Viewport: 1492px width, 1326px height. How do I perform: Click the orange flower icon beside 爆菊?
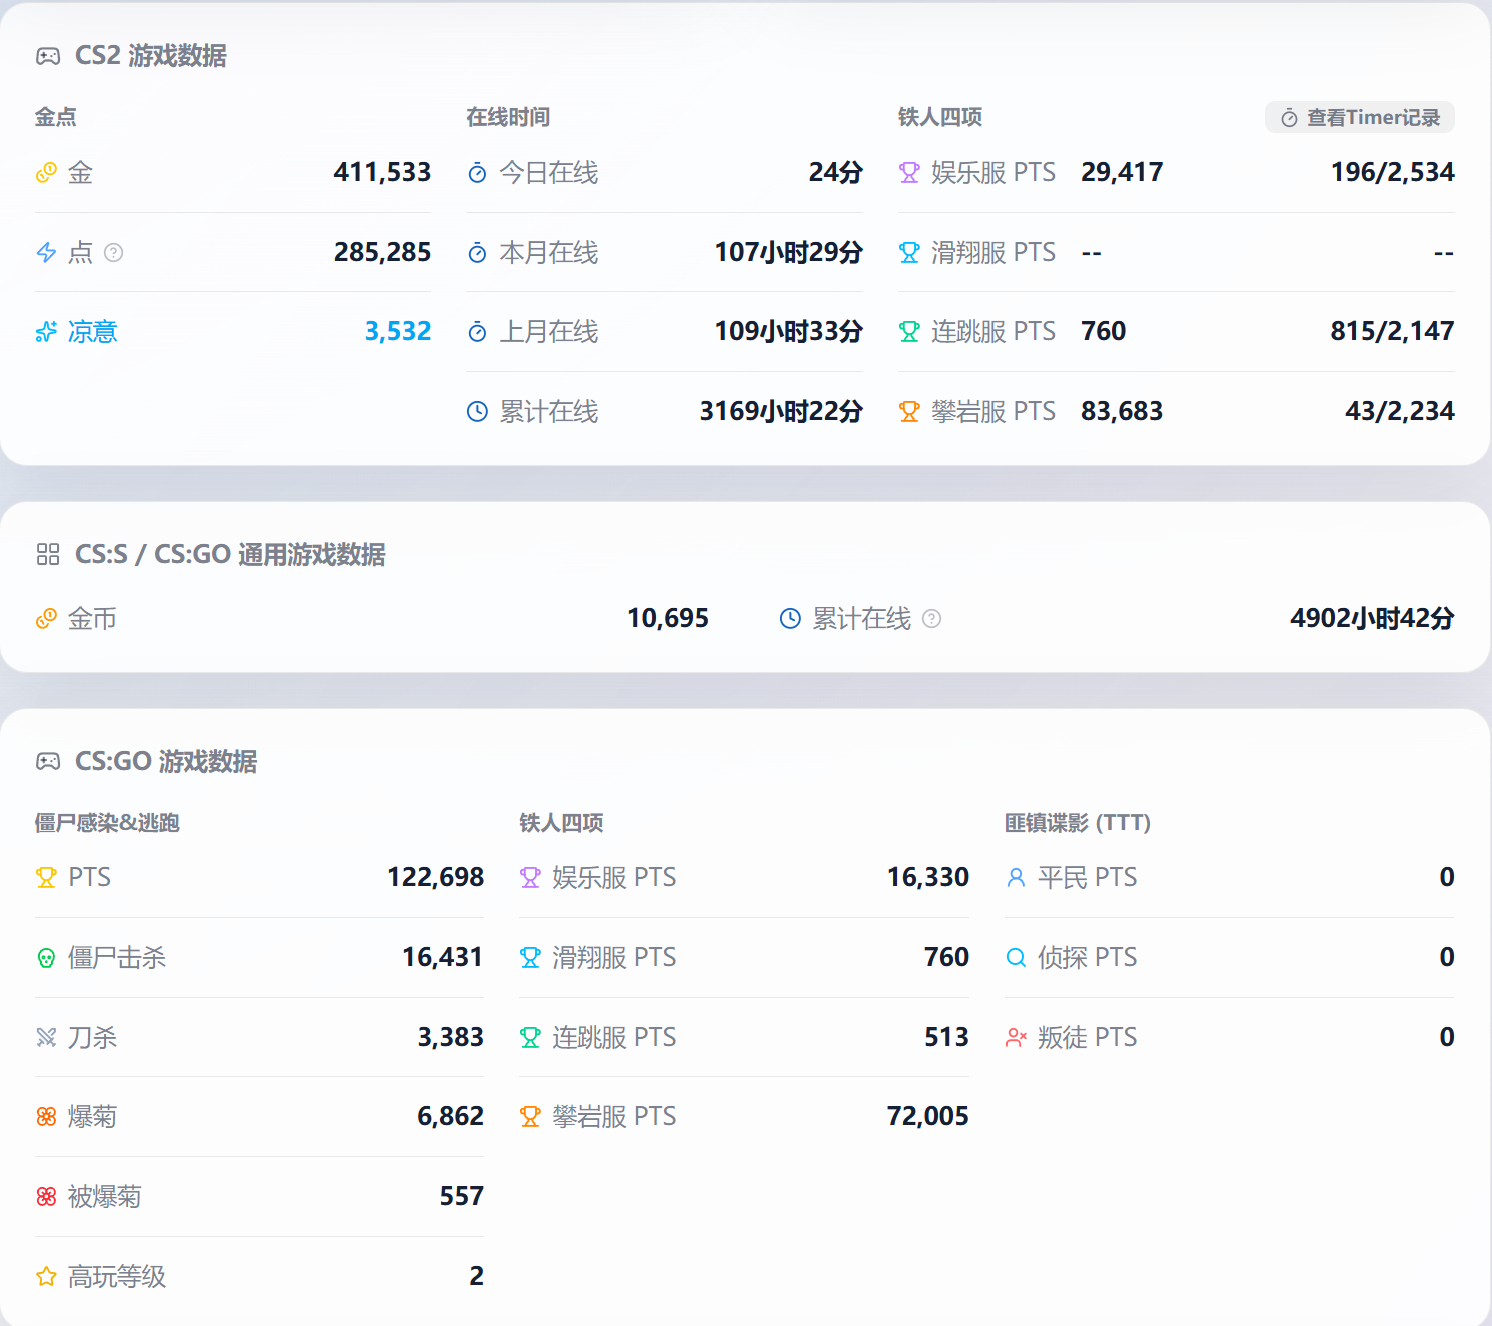click(46, 1116)
